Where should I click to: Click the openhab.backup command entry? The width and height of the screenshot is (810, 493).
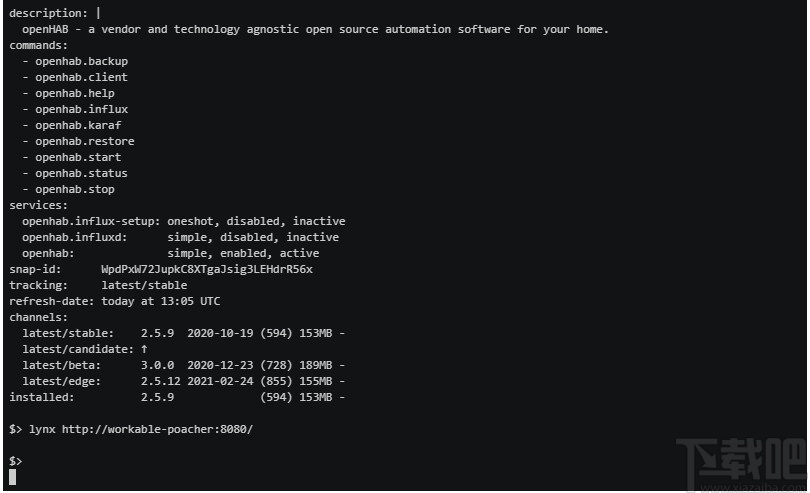point(81,61)
